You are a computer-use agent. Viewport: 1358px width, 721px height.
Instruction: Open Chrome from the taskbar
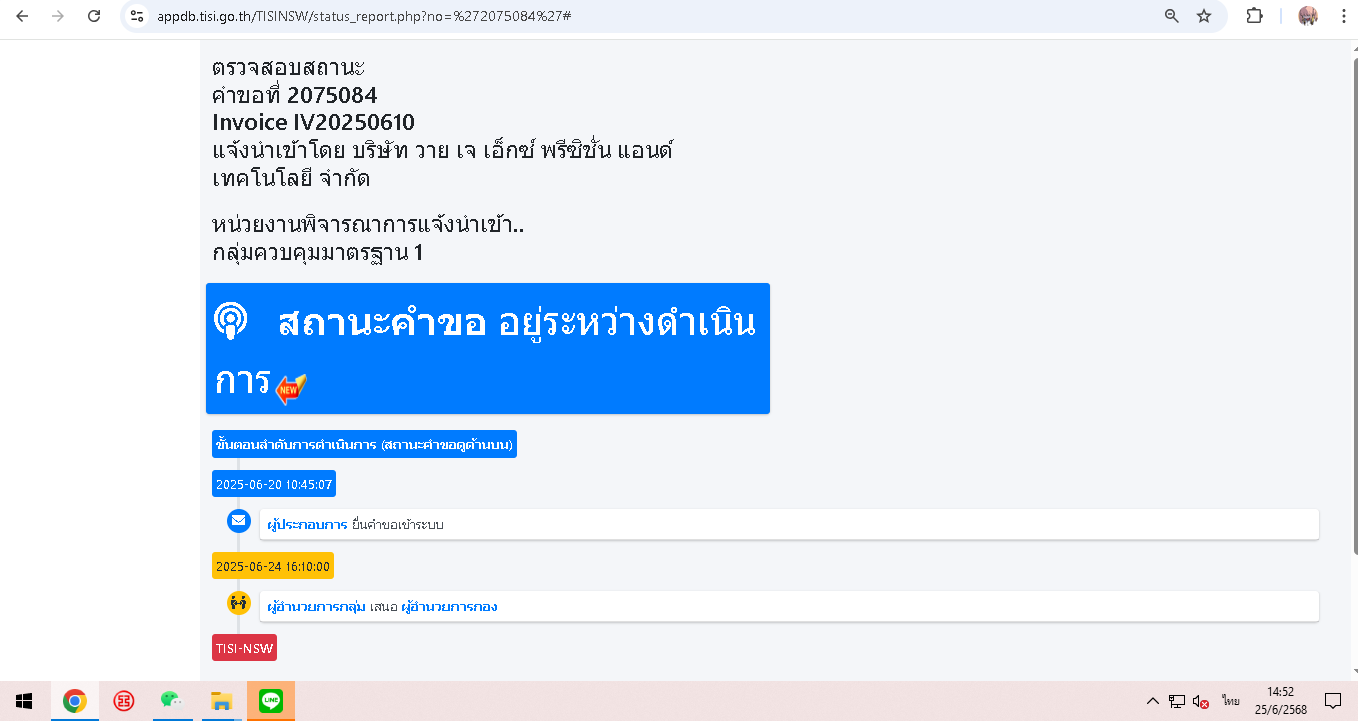pos(74,701)
